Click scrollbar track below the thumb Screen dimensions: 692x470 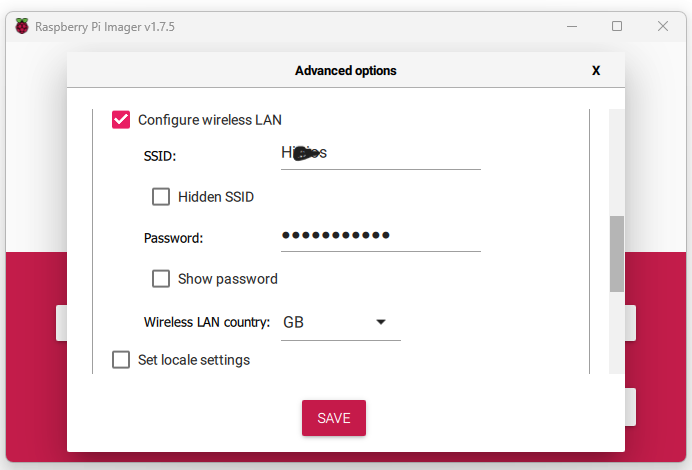tap(617, 333)
